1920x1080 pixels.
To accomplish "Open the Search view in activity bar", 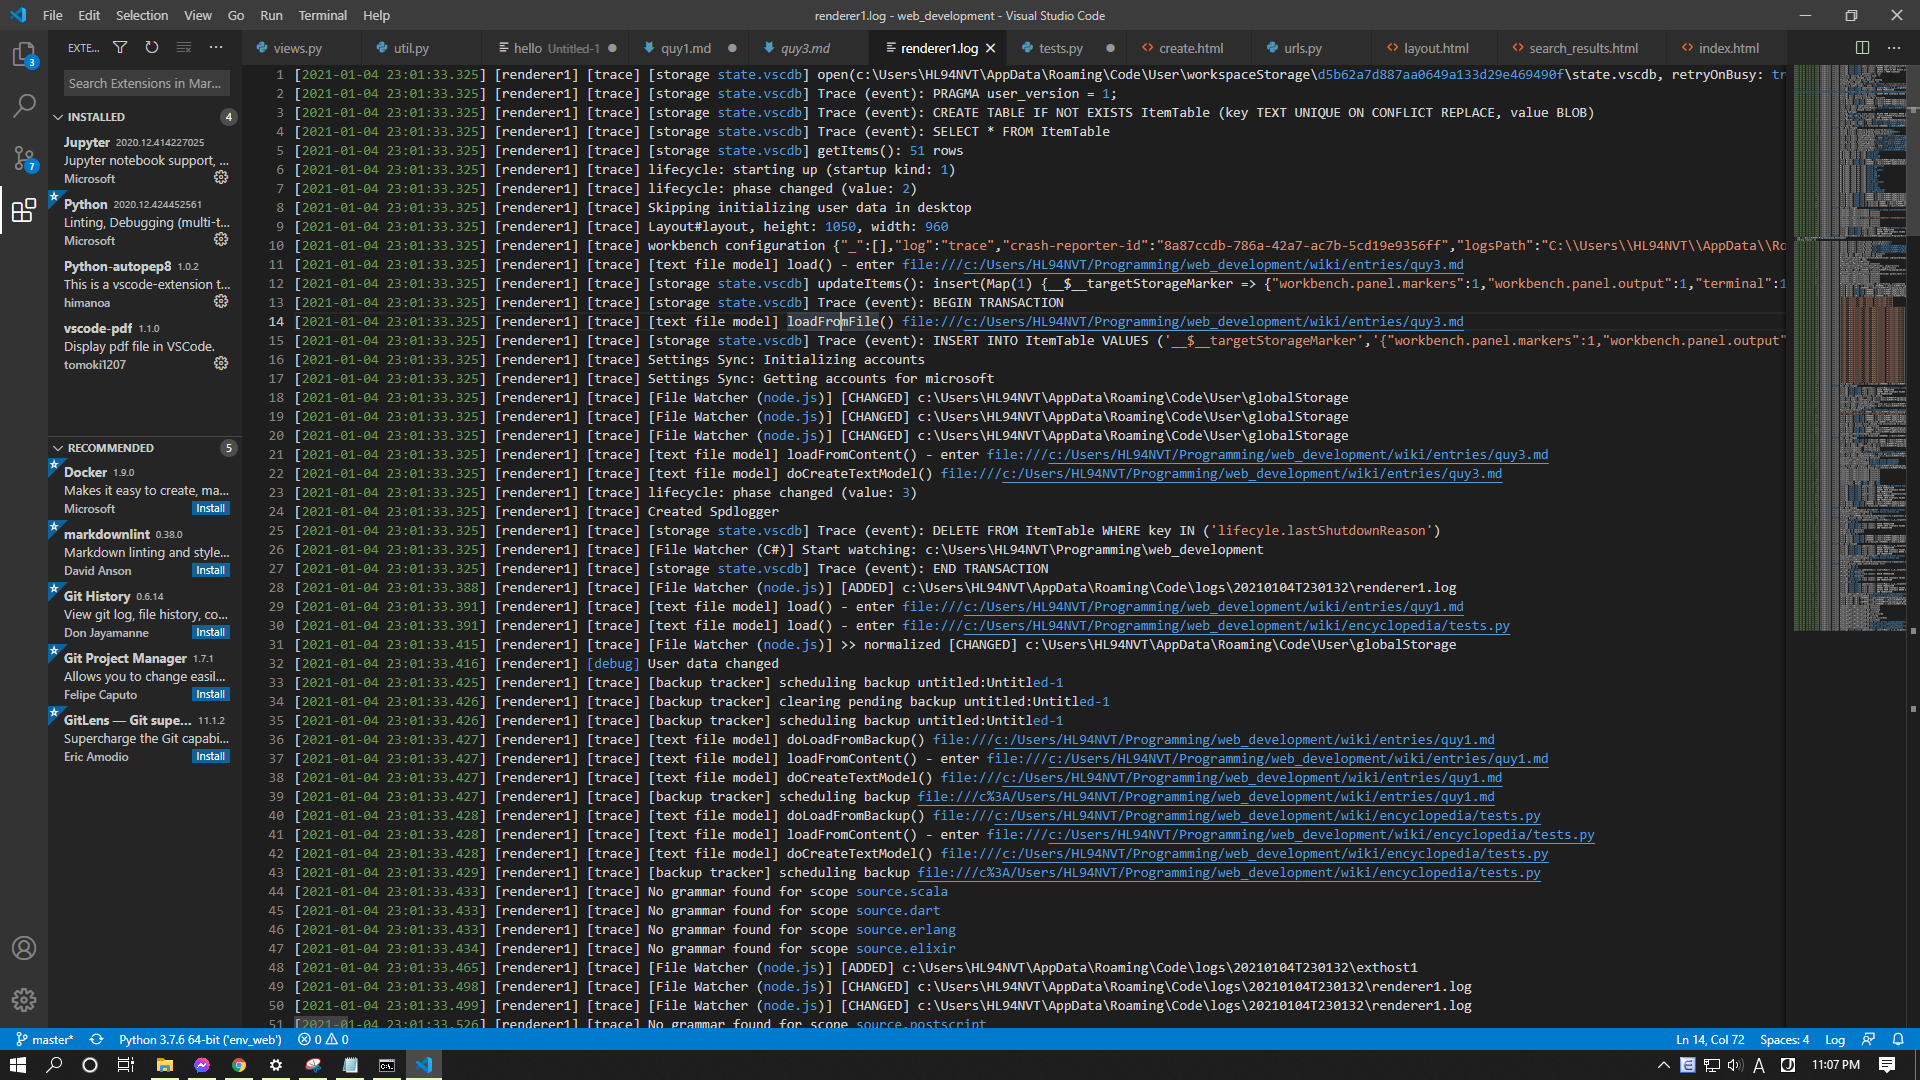I will point(24,105).
